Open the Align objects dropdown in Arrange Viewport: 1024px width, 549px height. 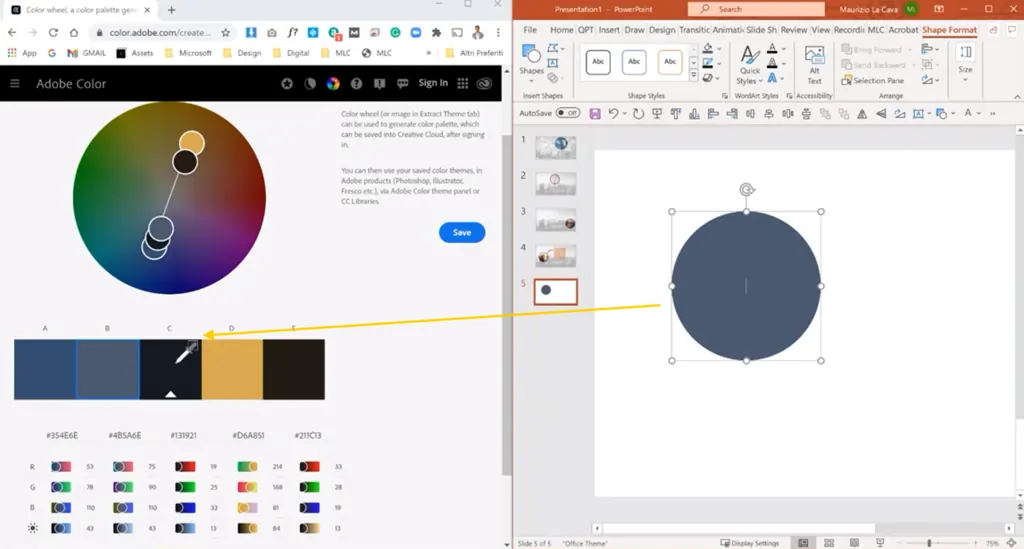(929, 49)
